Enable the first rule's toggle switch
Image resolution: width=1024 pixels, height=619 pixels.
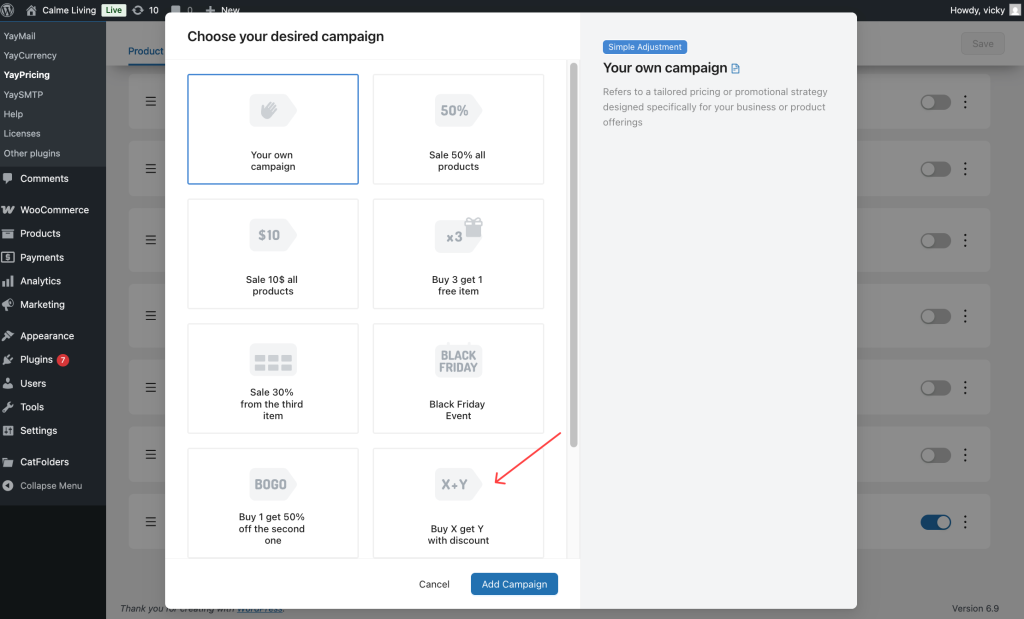[x=935, y=102]
